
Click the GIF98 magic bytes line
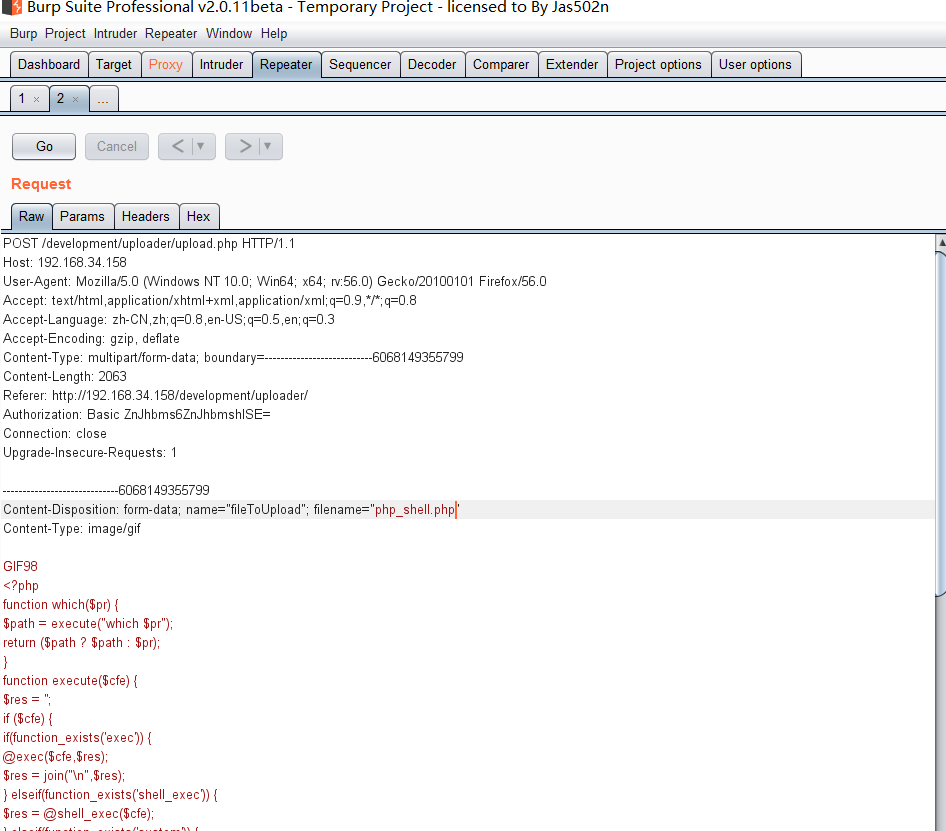21,567
